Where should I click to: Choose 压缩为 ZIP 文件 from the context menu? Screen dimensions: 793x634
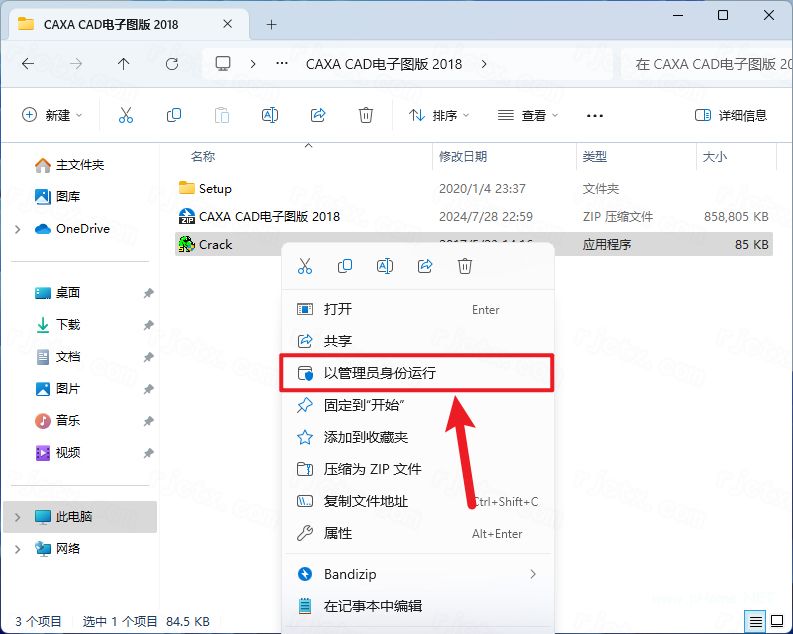(418, 469)
